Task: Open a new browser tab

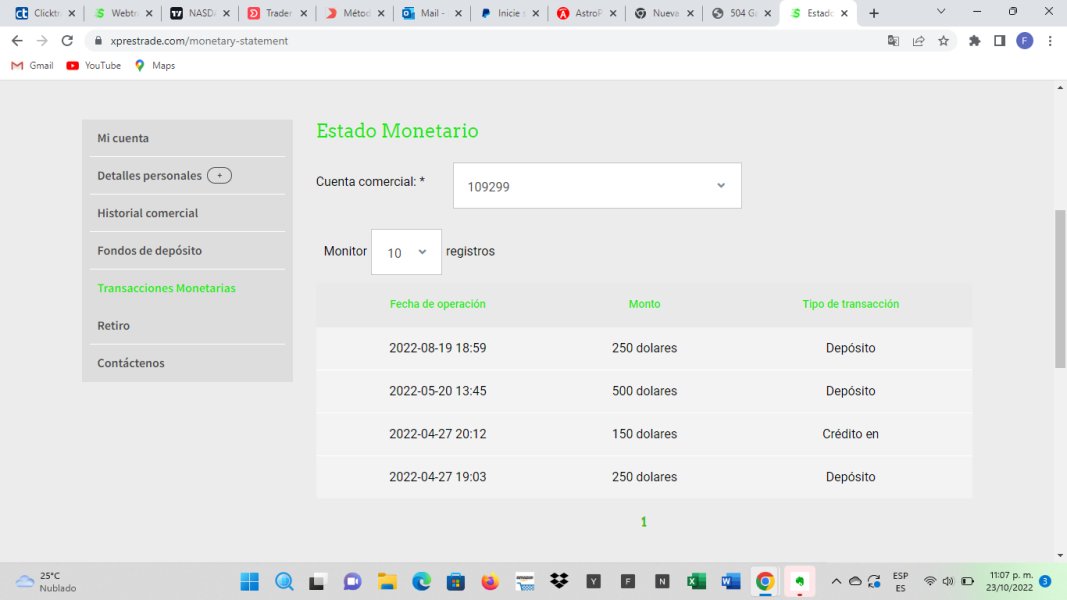Action: (874, 13)
